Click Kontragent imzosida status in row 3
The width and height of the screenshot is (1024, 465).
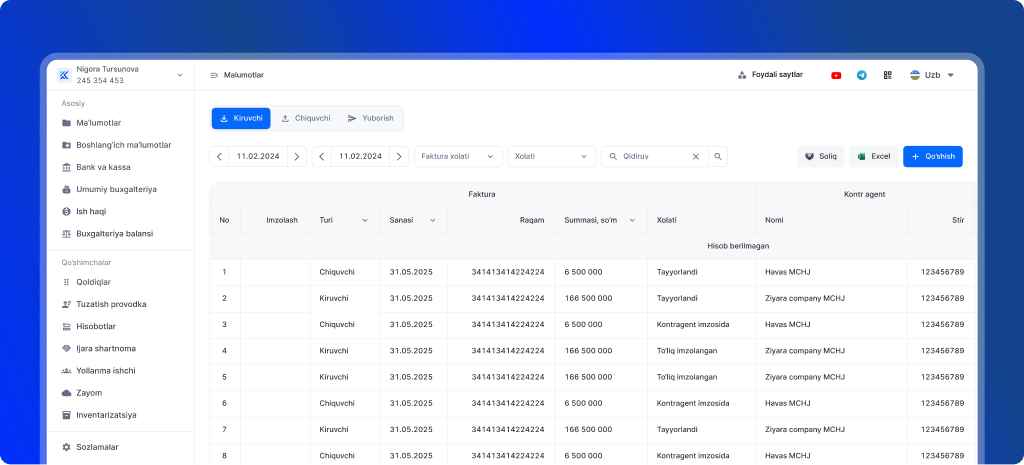(x=691, y=325)
